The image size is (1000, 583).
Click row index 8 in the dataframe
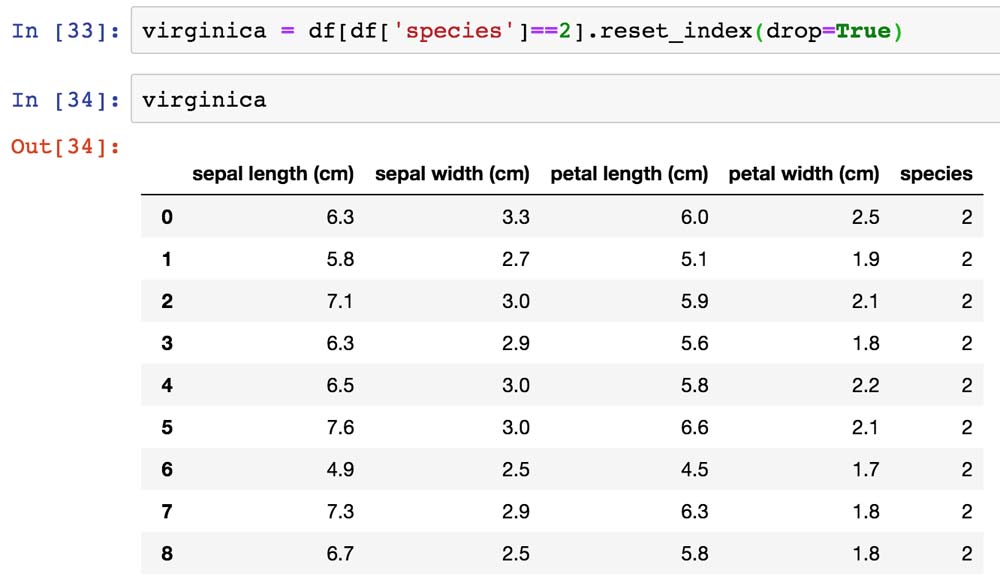[x=166, y=553]
